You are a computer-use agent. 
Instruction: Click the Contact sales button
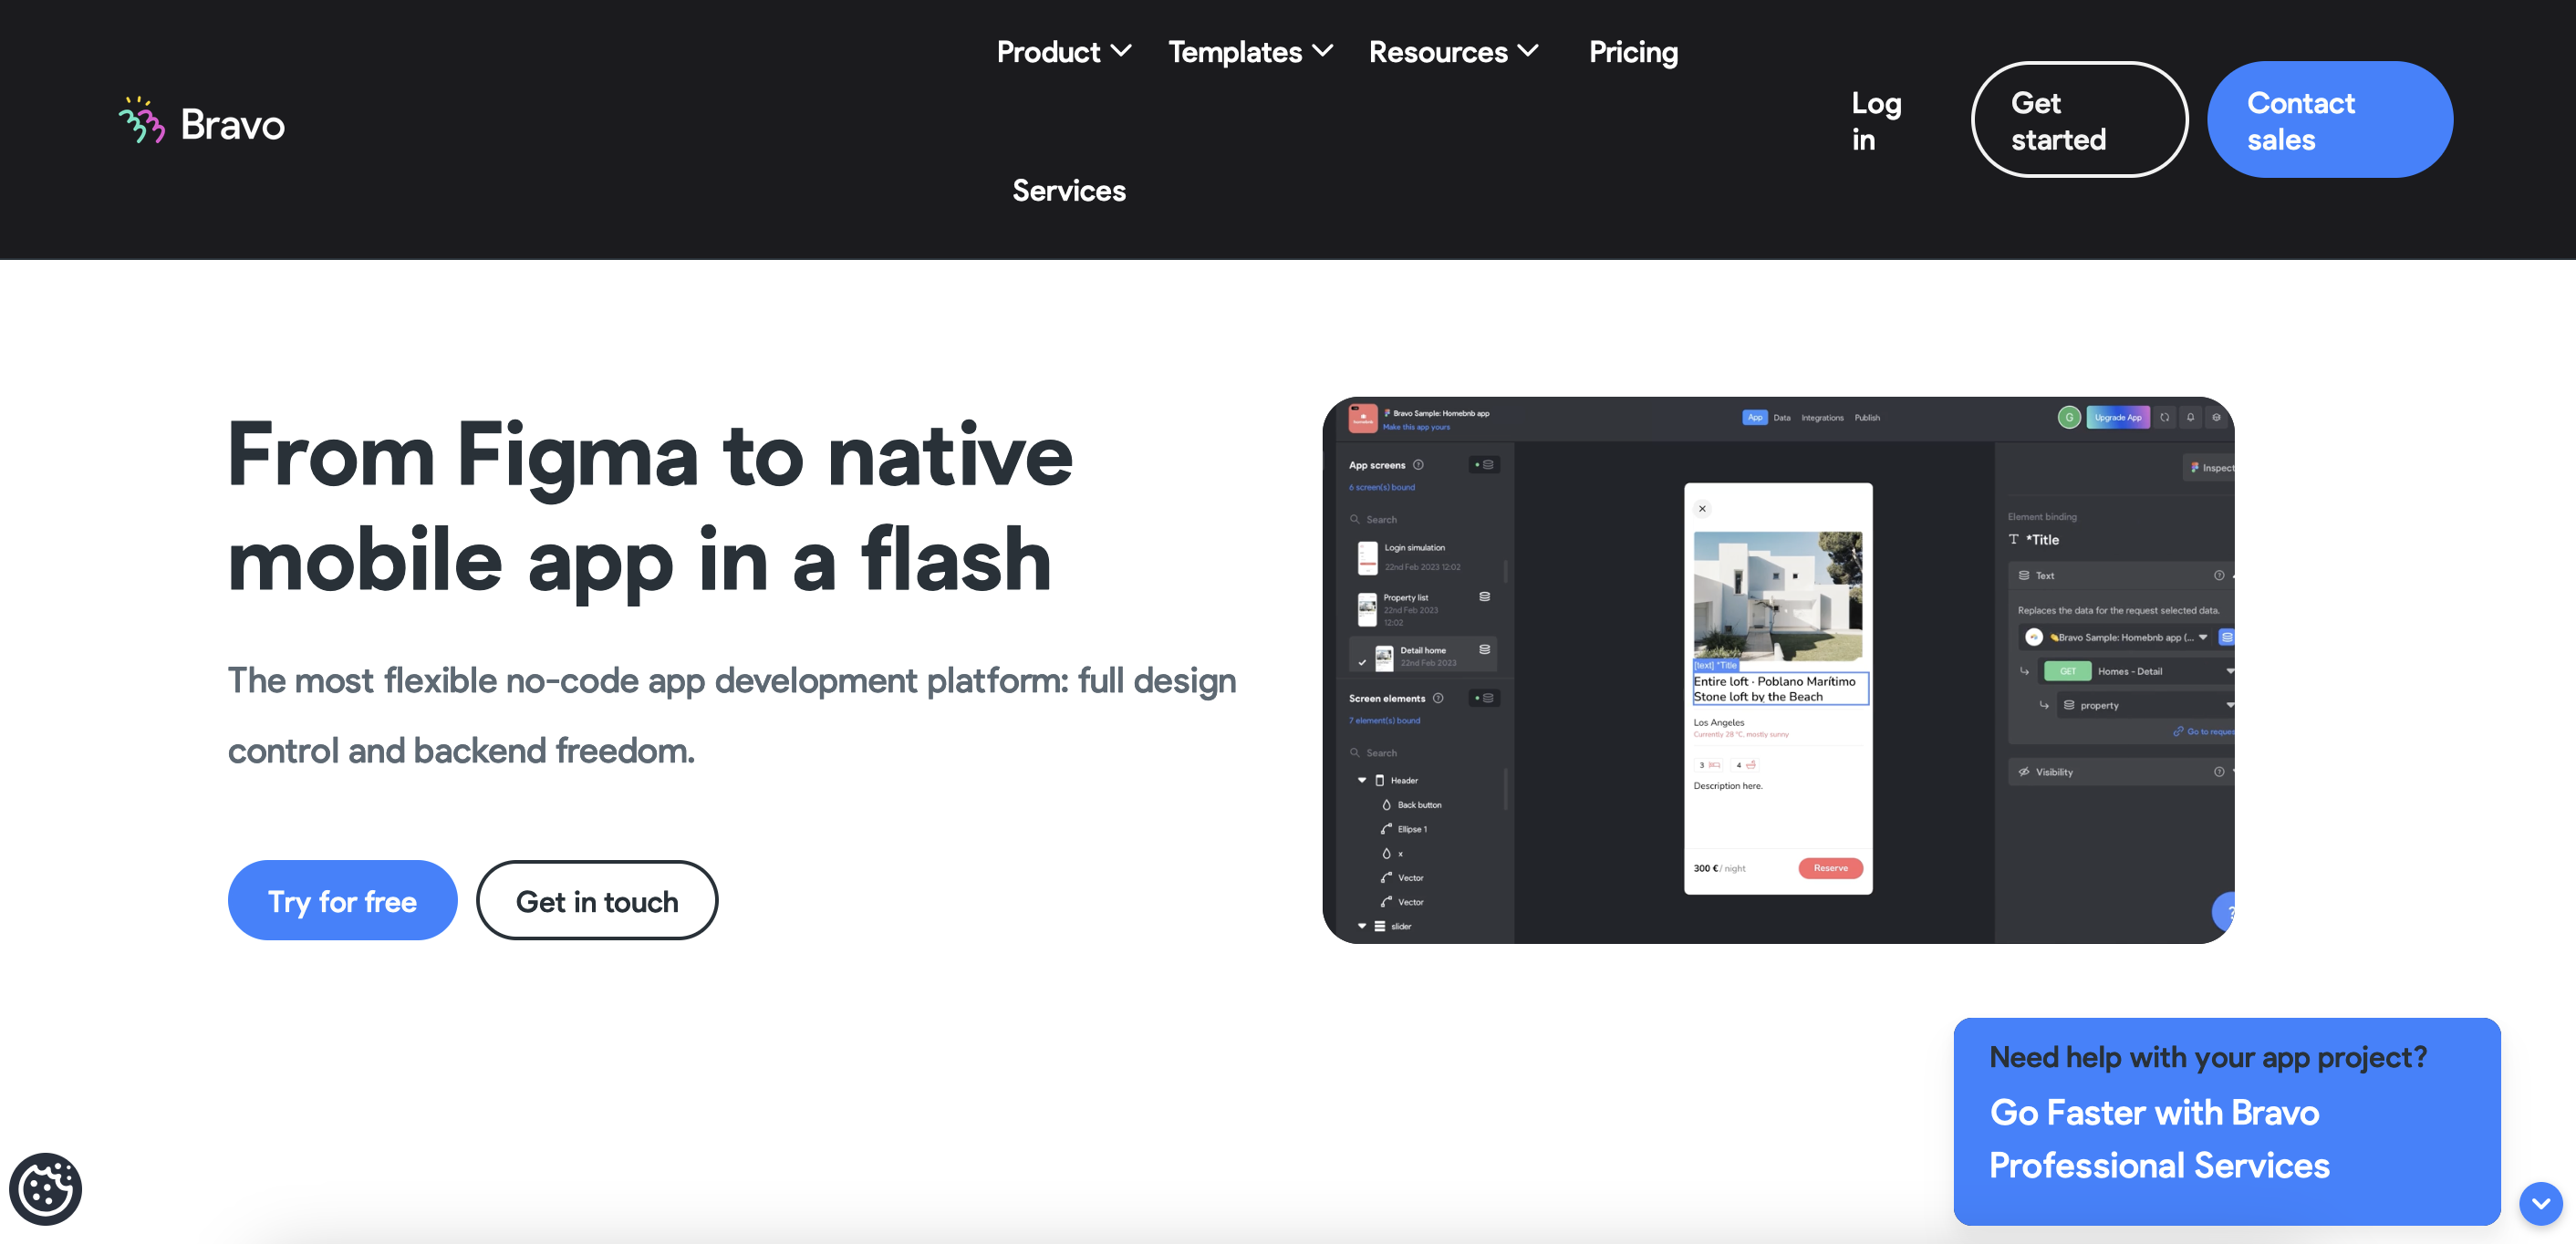click(2329, 120)
